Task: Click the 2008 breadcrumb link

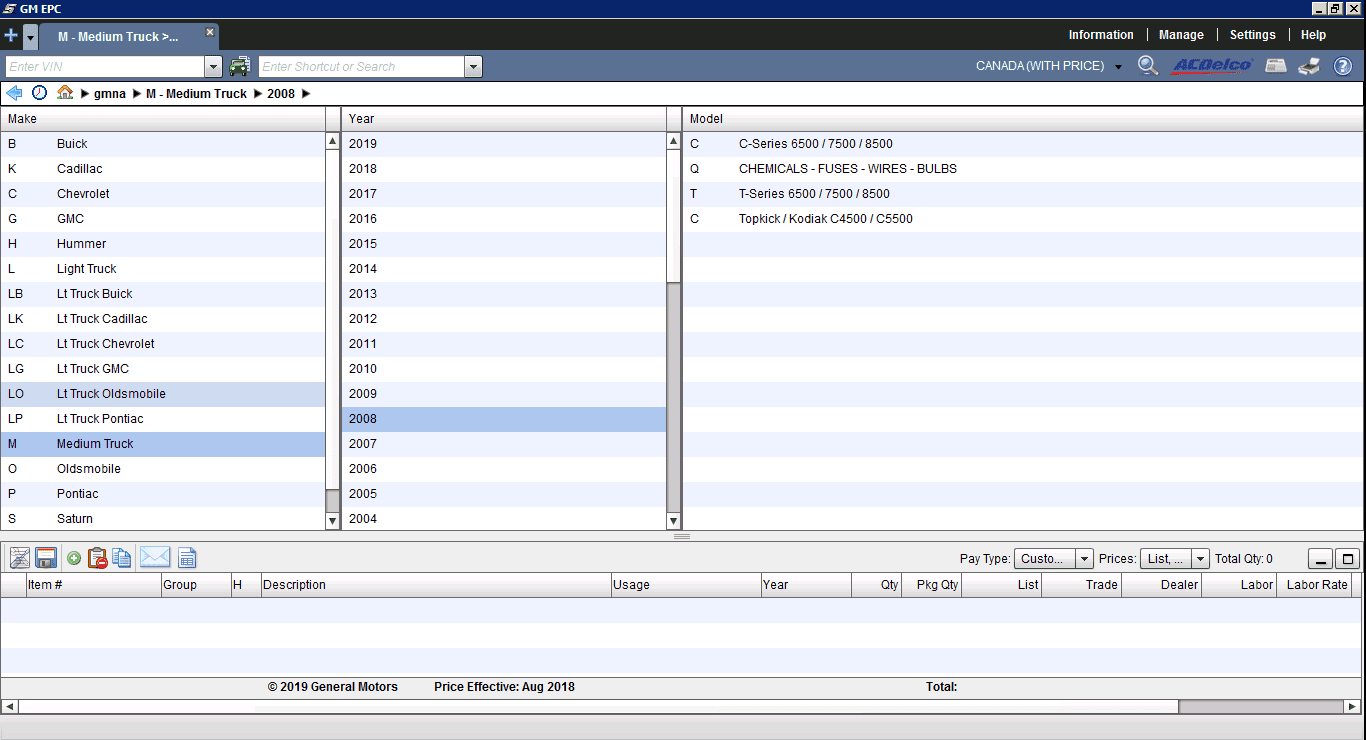Action: coord(281,94)
